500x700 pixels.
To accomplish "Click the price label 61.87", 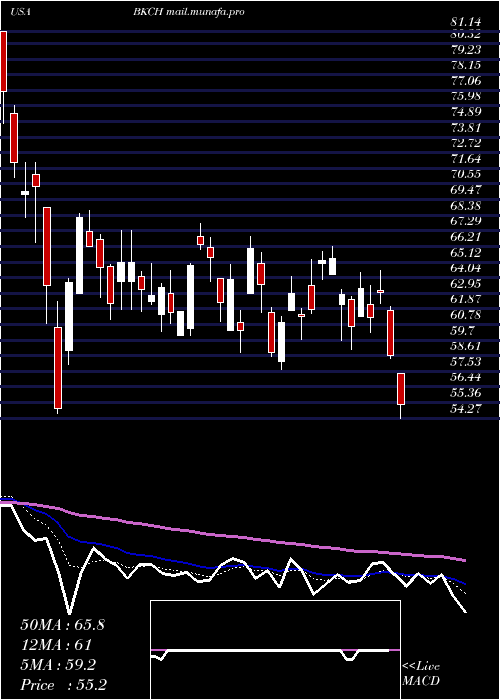I will [467, 300].
